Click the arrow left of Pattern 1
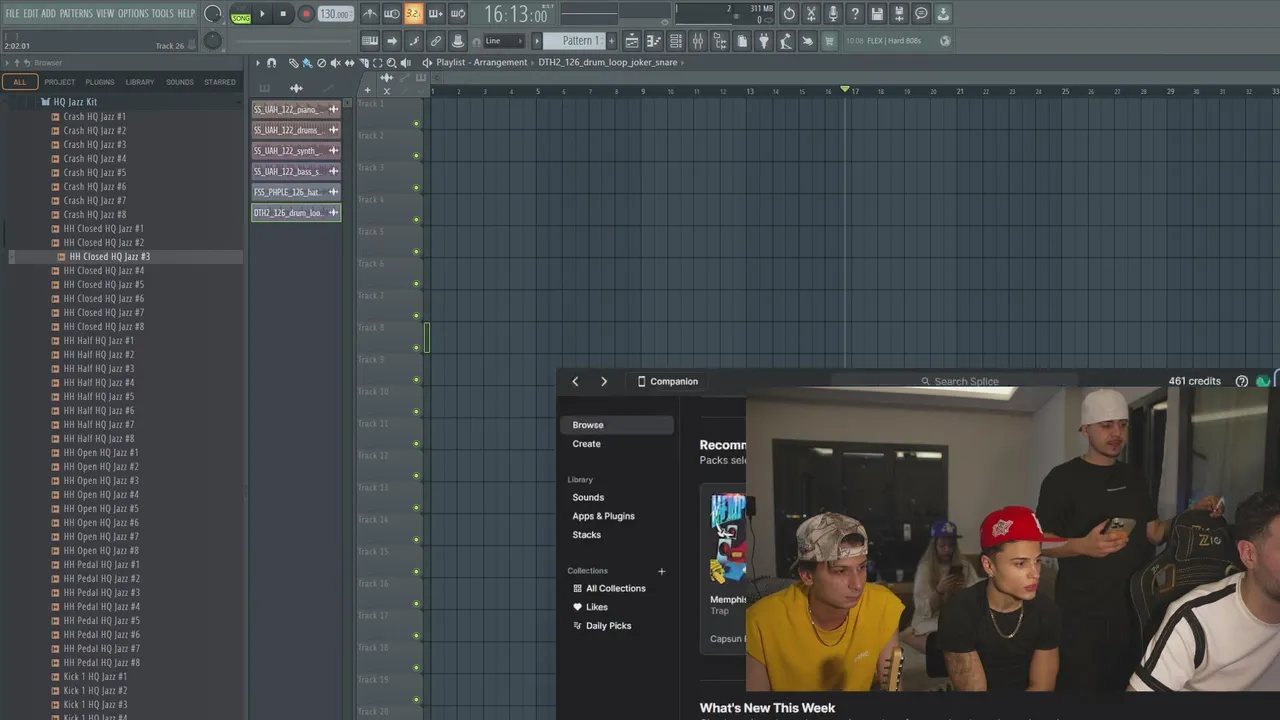Image resolution: width=1280 pixels, height=720 pixels. [x=536, y=41]
